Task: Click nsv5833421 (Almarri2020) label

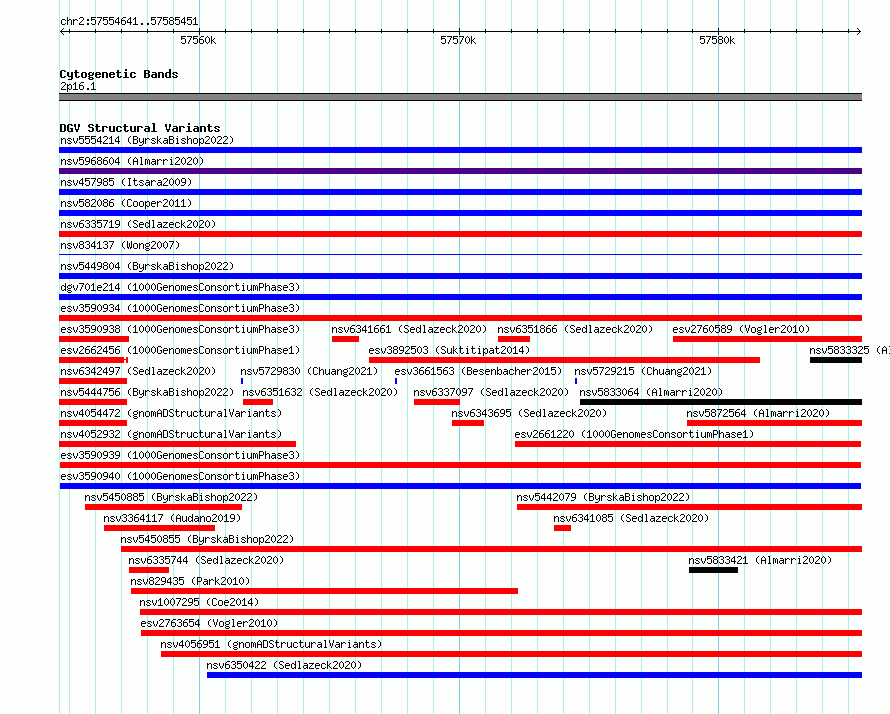Action: (760, 560)
